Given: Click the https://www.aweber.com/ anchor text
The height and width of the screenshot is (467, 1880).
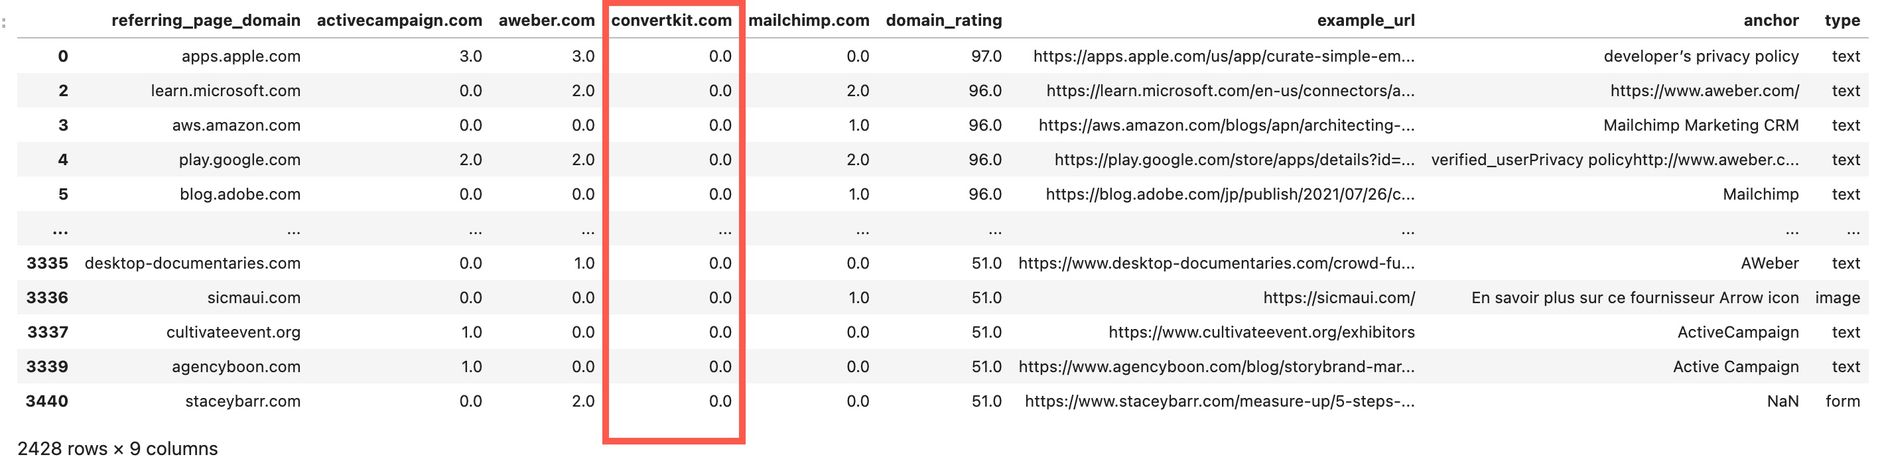Looking at the screenshot, I should (x=1704, y=90).
